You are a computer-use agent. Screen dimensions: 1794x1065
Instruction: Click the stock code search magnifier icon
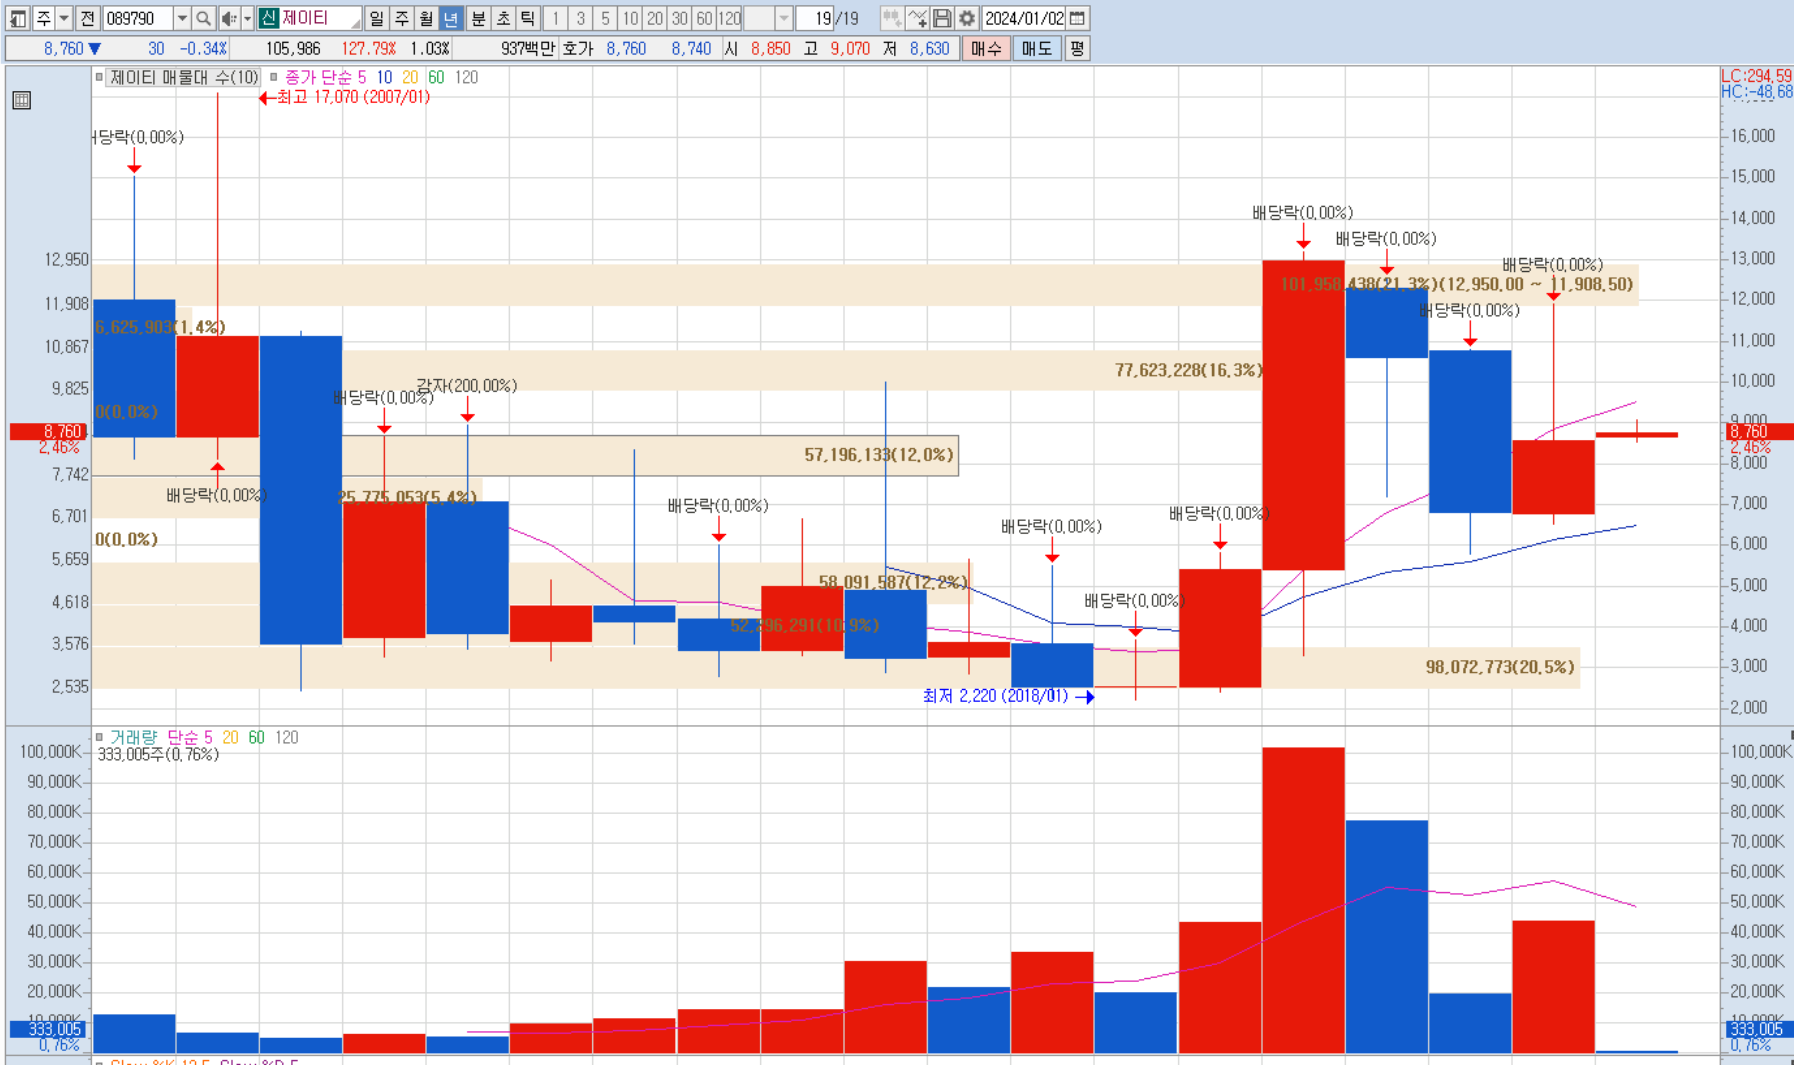(x=203, y=18)
